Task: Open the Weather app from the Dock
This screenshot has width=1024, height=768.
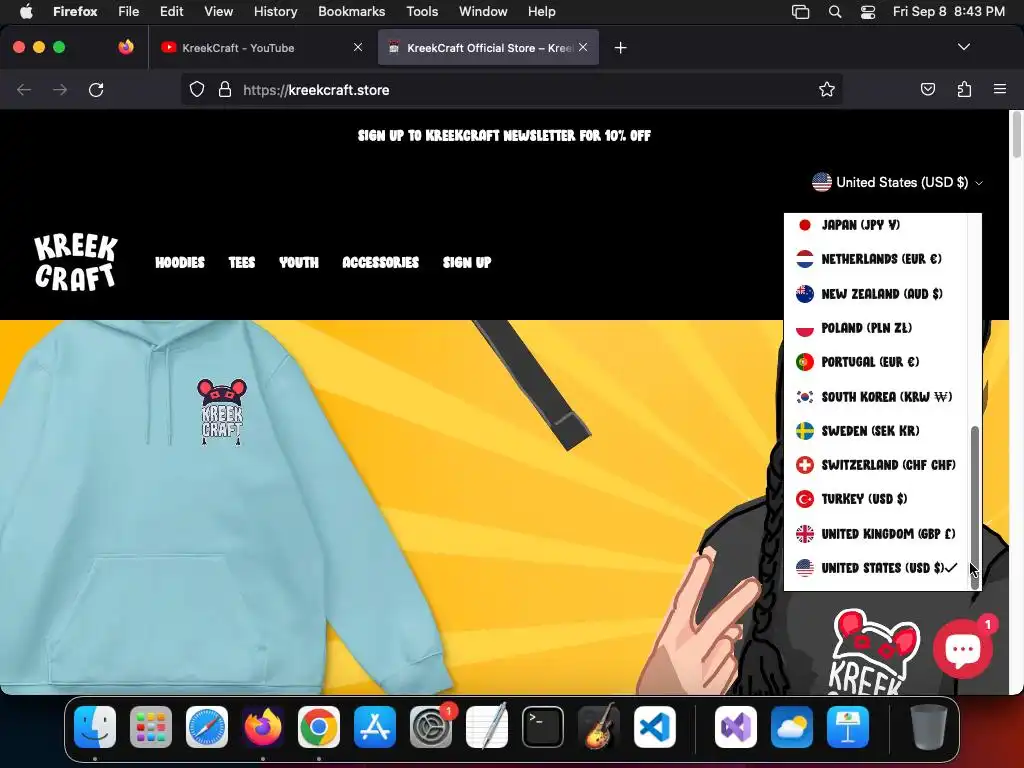Action: point(792,727)
